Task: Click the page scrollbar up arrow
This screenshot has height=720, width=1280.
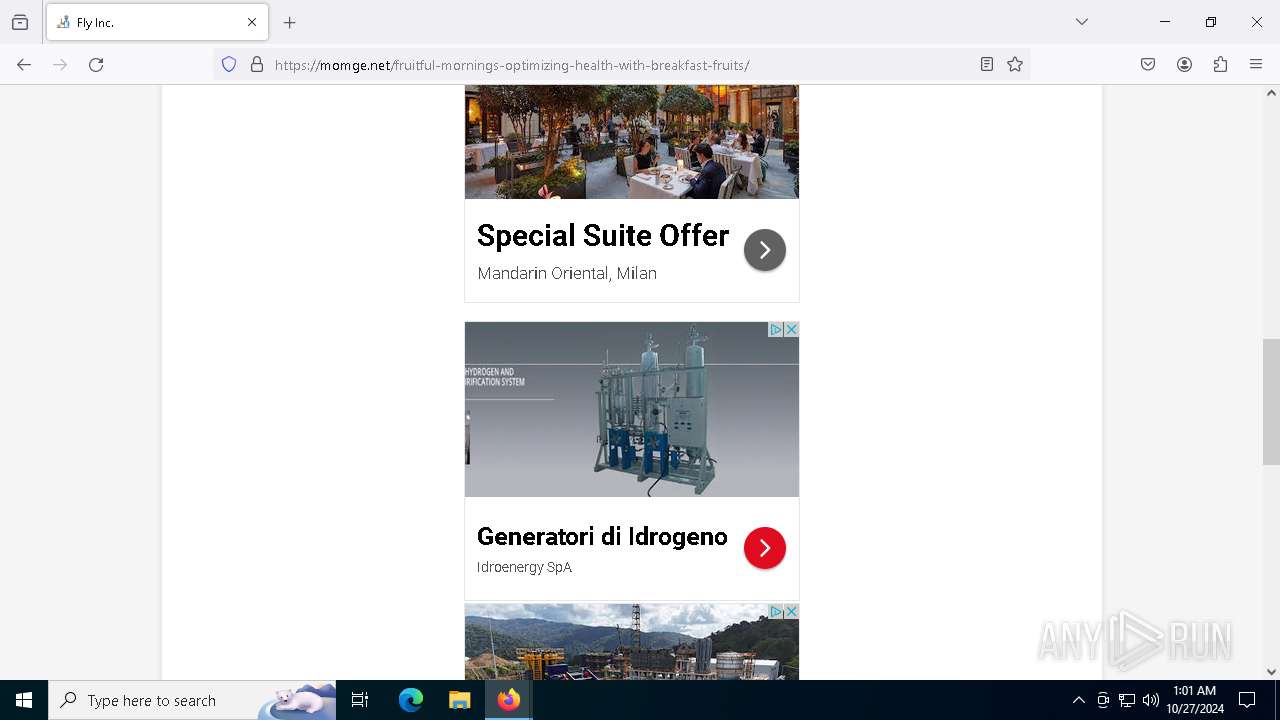Action: 1271,93
